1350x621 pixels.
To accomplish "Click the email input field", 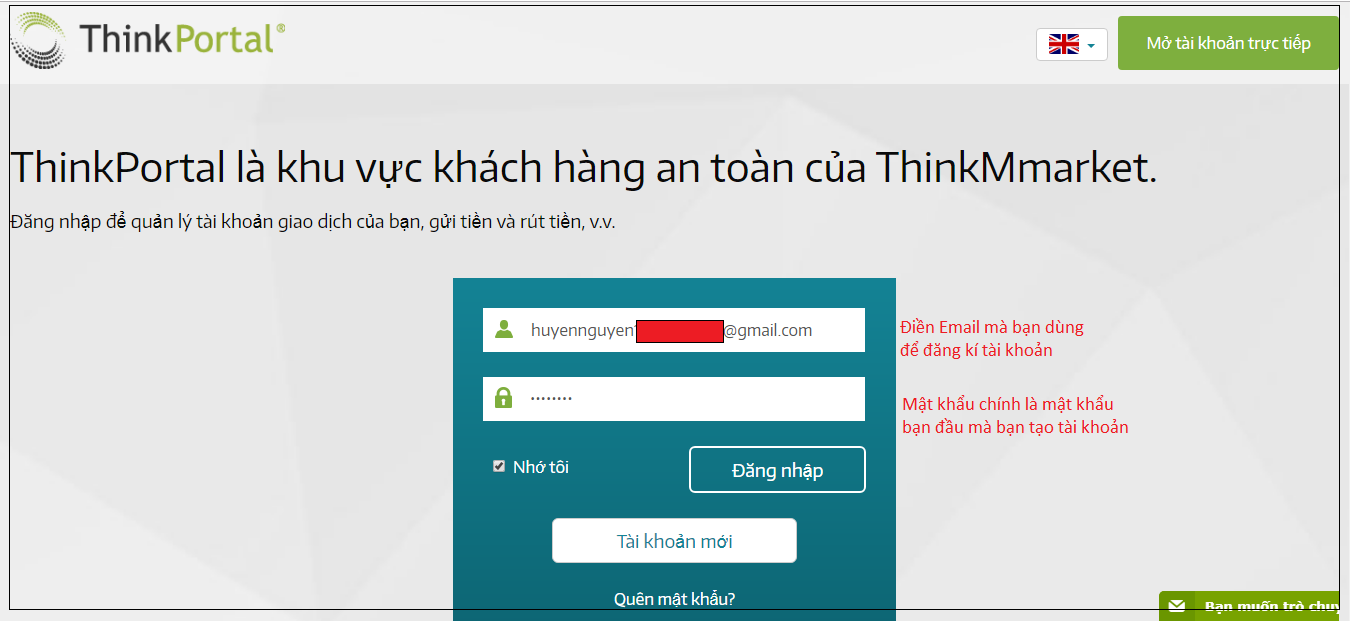I will [x=674, y=330].
